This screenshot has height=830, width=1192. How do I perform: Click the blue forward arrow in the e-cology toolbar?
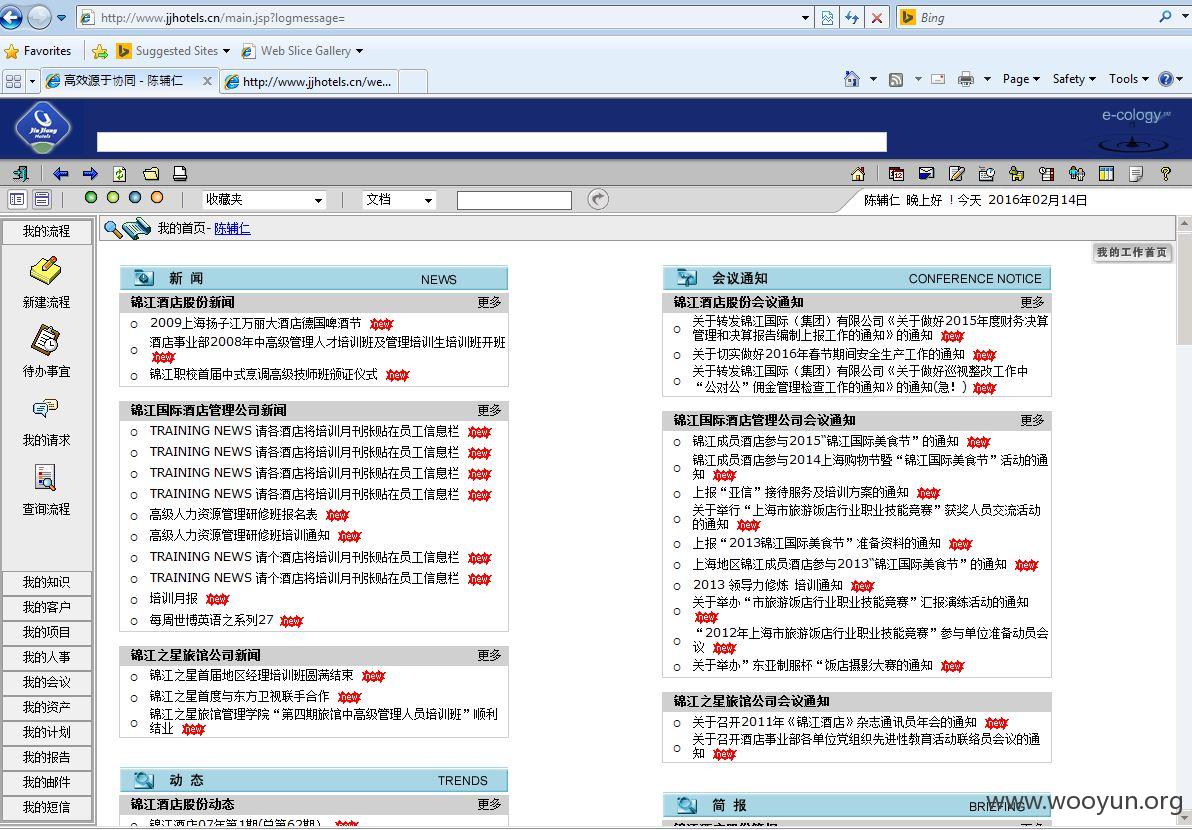point(90,174)
